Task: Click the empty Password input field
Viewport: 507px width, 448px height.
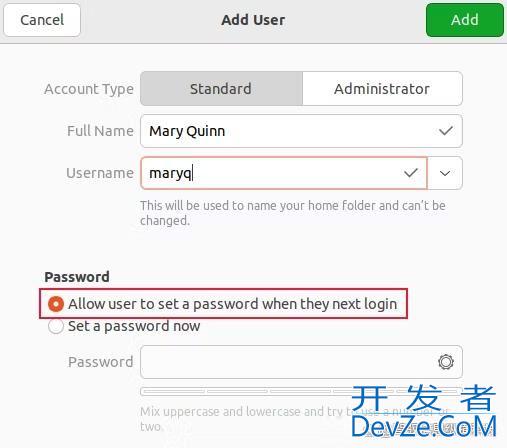Action: 301,362
